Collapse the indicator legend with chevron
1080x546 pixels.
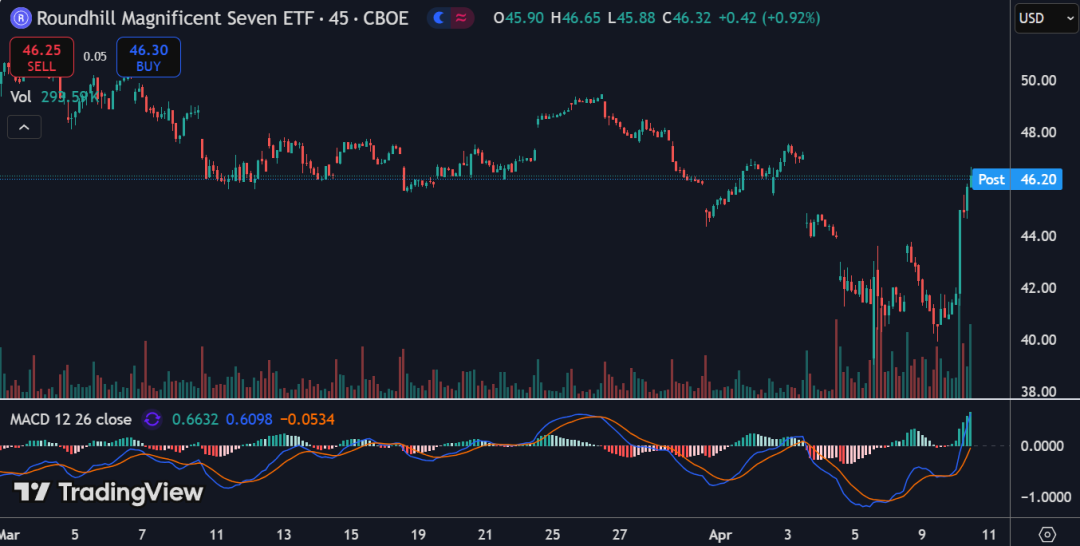click(24, 127)
